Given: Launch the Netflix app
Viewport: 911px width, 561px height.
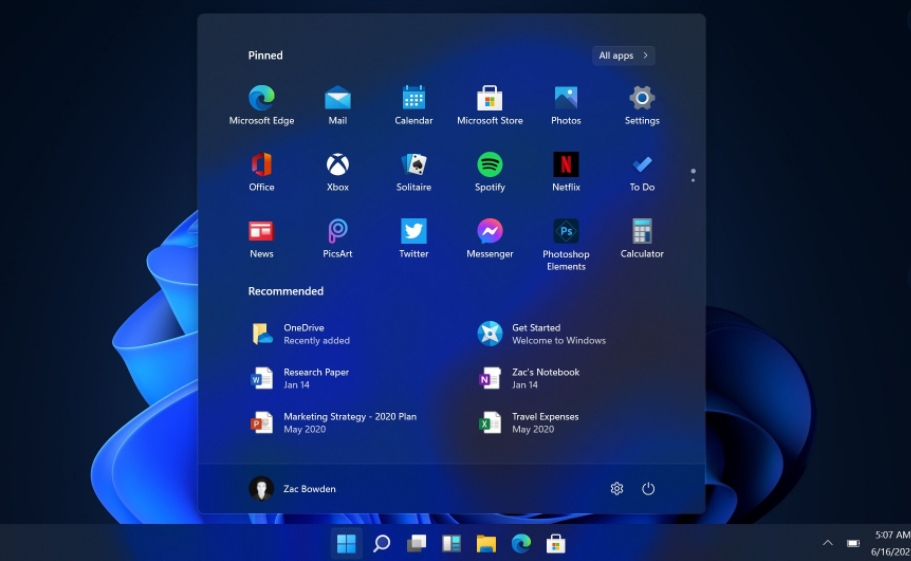Looking at the screenshot, I should coord(566,172).
